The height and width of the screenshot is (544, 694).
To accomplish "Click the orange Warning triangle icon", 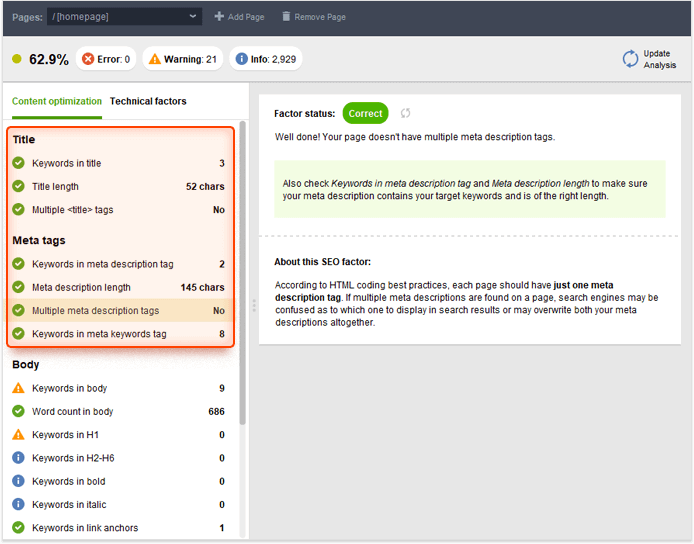I will tap(155, 59).
